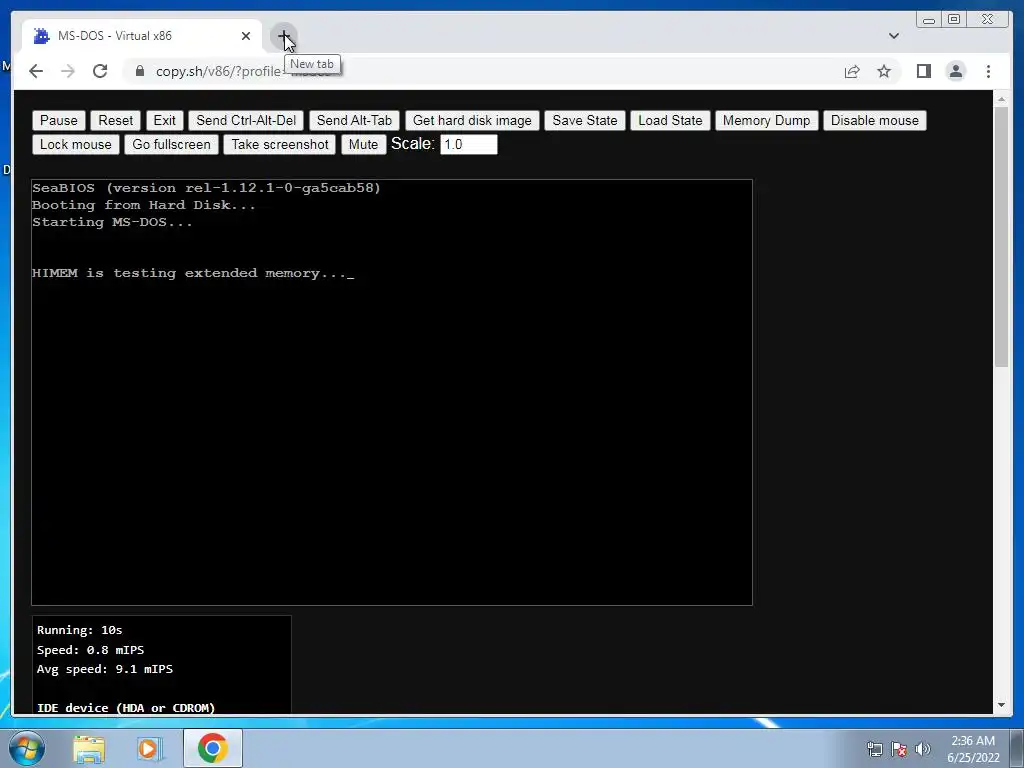Click the page scrollbar down arrow
The width and height of the screenshot is (1024, 768).
[1002, 705]
